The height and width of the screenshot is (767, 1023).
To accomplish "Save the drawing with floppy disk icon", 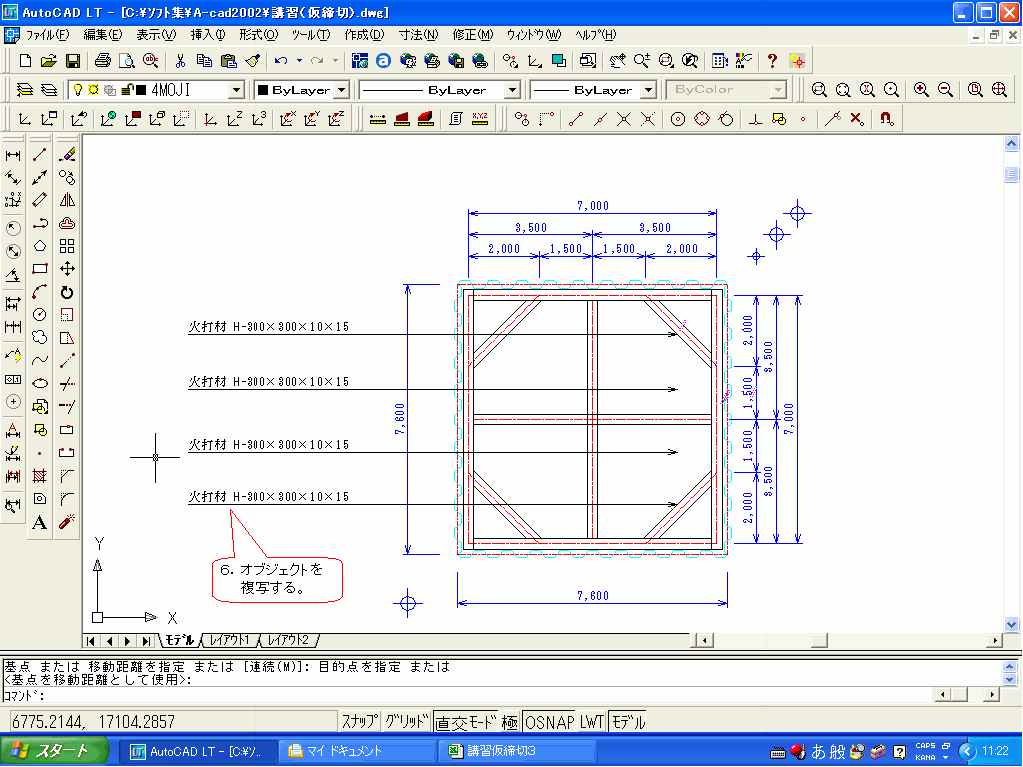I will 72,61.
